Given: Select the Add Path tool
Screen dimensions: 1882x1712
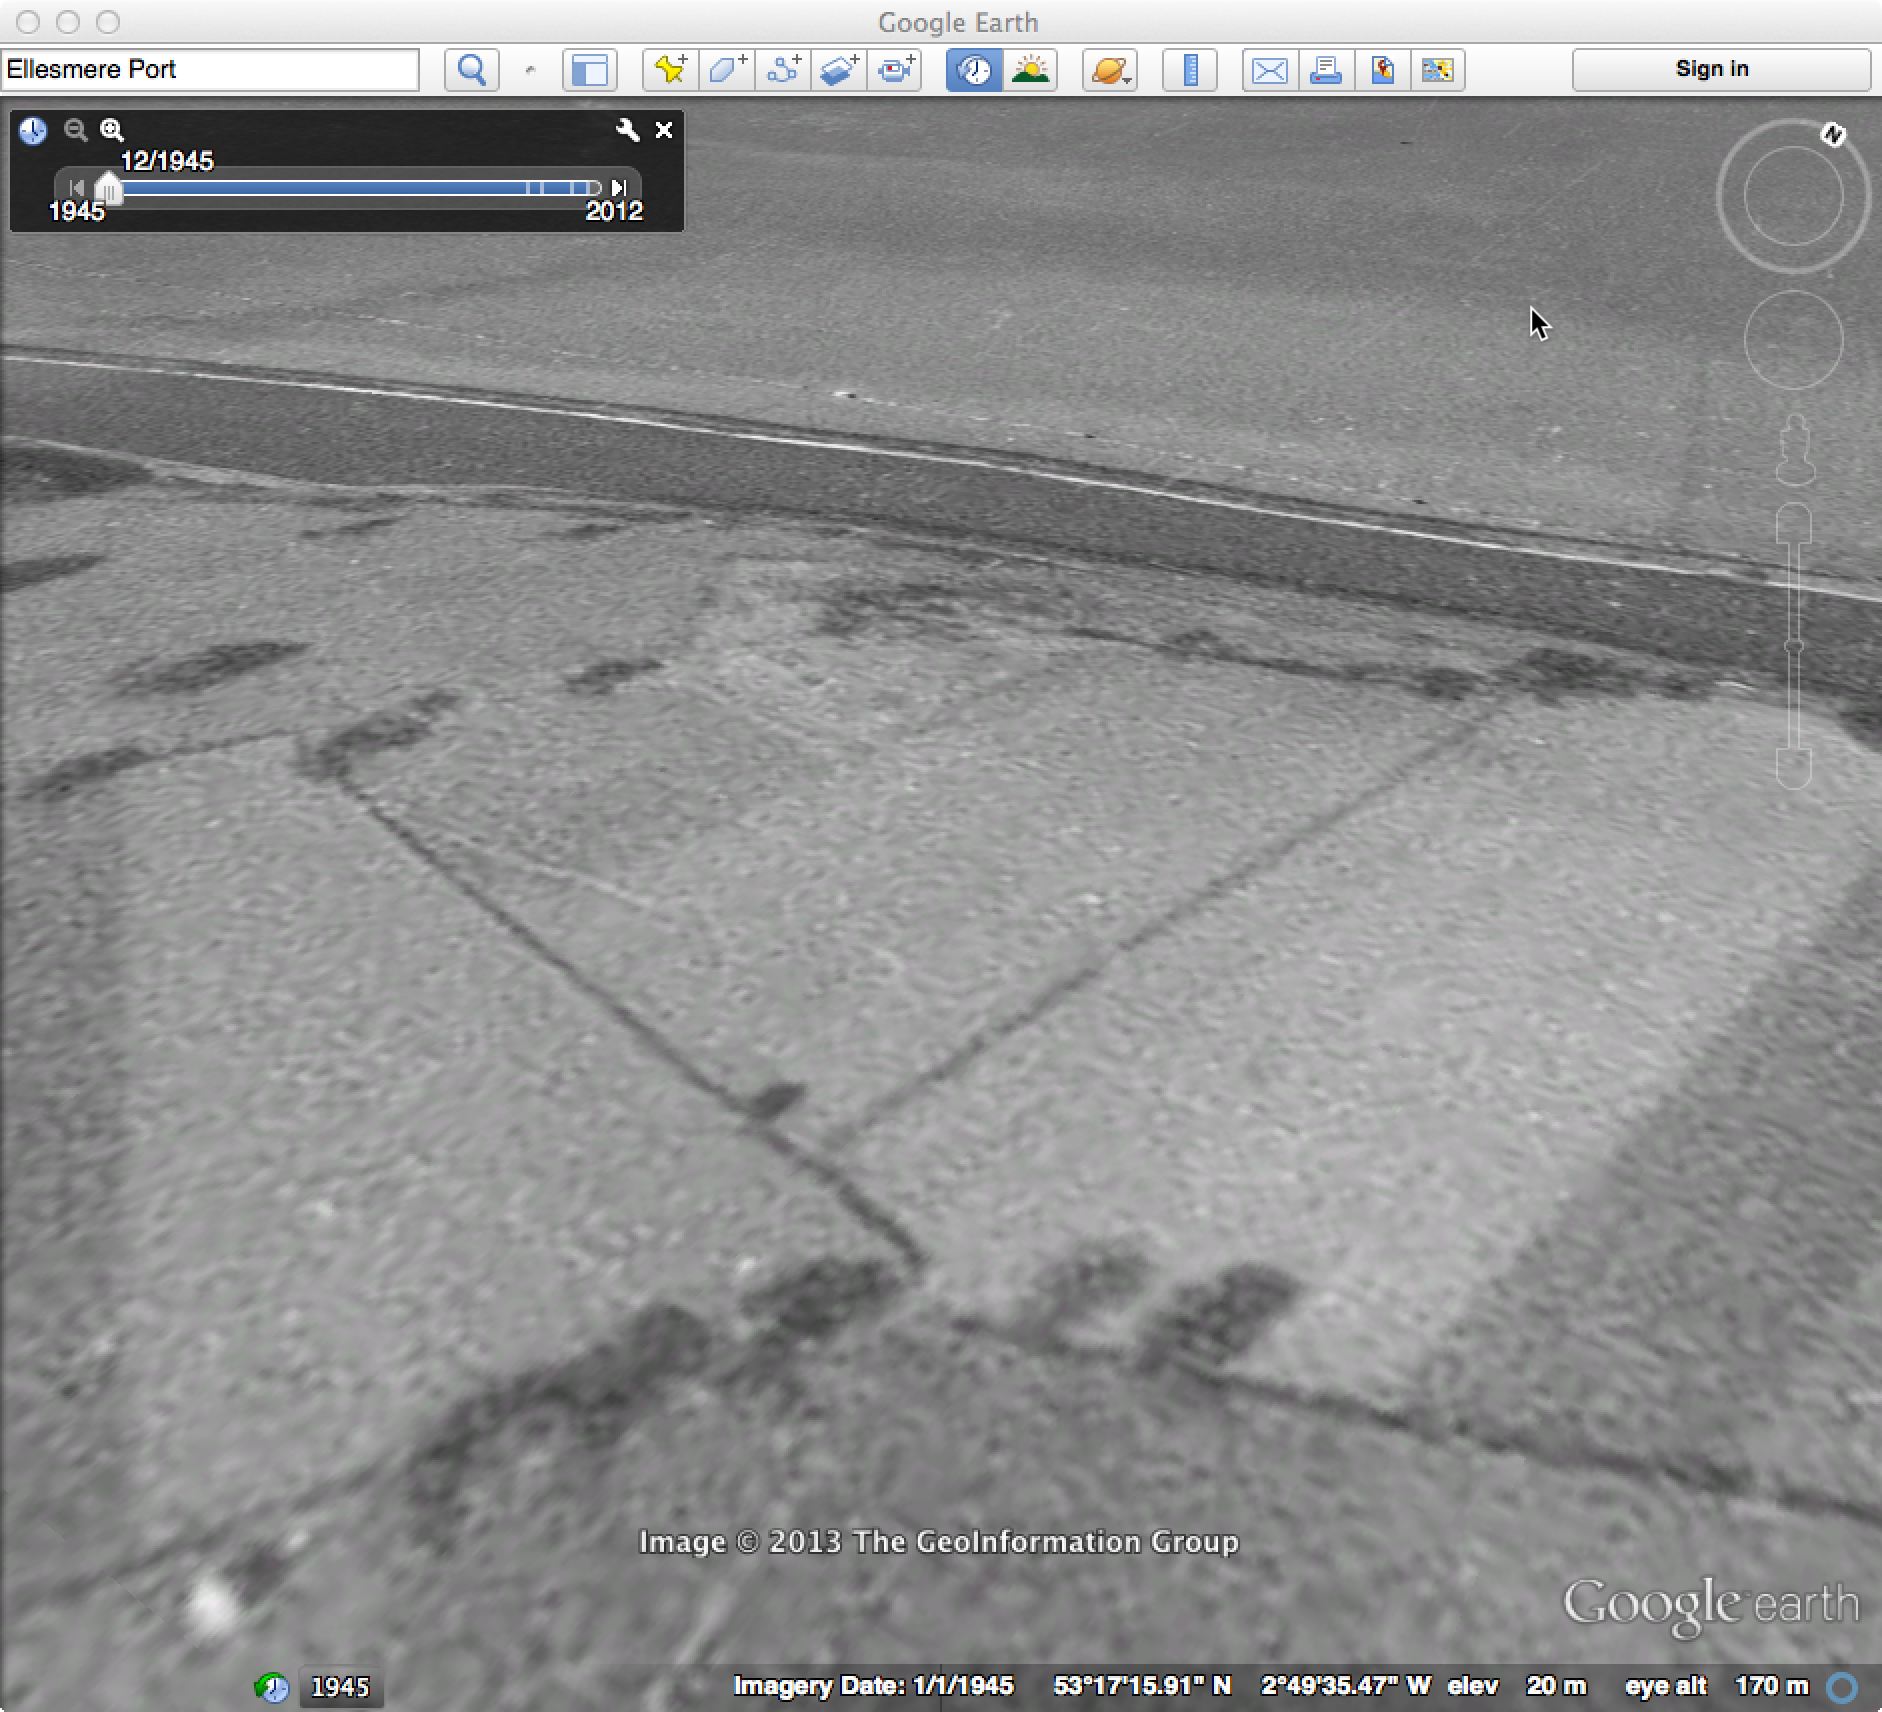Looking at the screenshot, I should 783,70.
